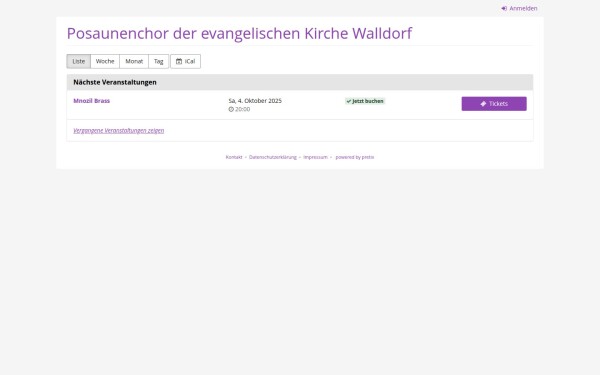Click the Nächste Veranstaltungen heading
Image resolution: width=600 pixels, height=375 pixels.
click(115, 82)
